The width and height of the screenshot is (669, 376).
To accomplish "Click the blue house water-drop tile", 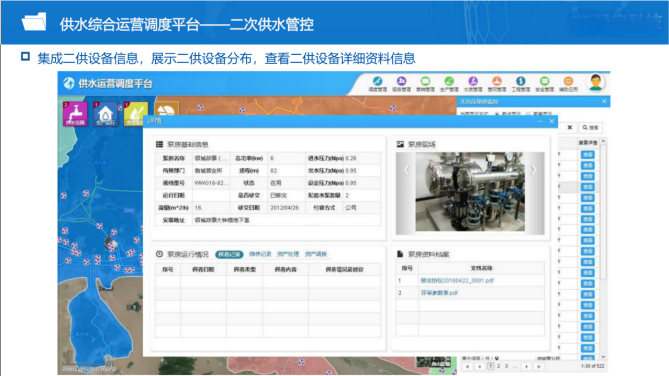I will click(x=105, y=114).
